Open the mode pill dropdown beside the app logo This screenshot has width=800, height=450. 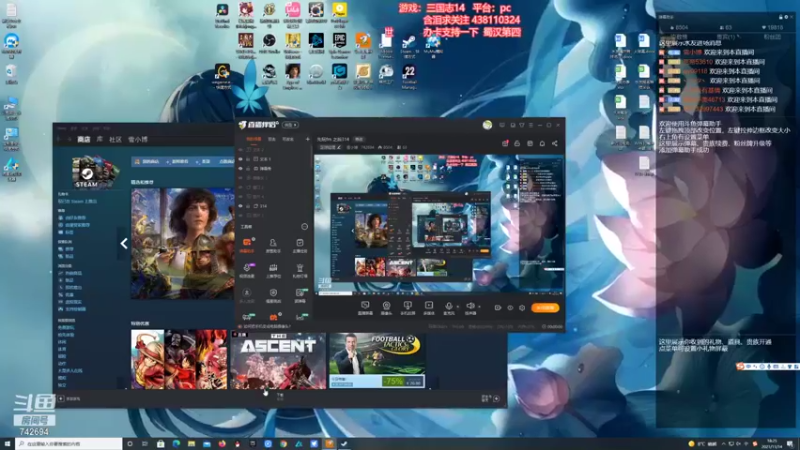[290, 125]
